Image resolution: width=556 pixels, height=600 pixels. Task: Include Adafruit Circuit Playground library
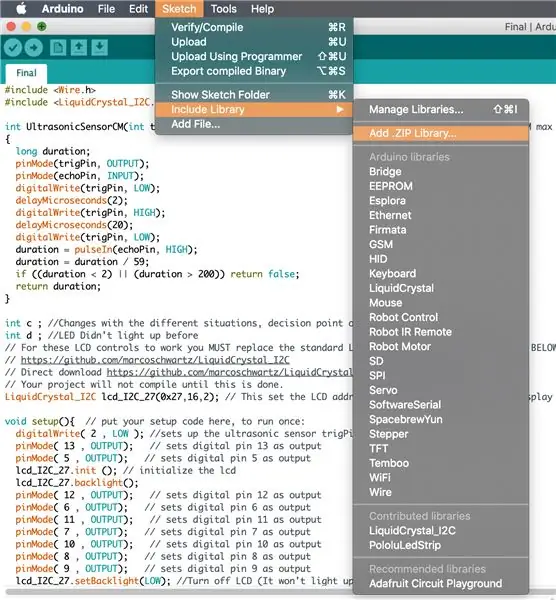441,584
